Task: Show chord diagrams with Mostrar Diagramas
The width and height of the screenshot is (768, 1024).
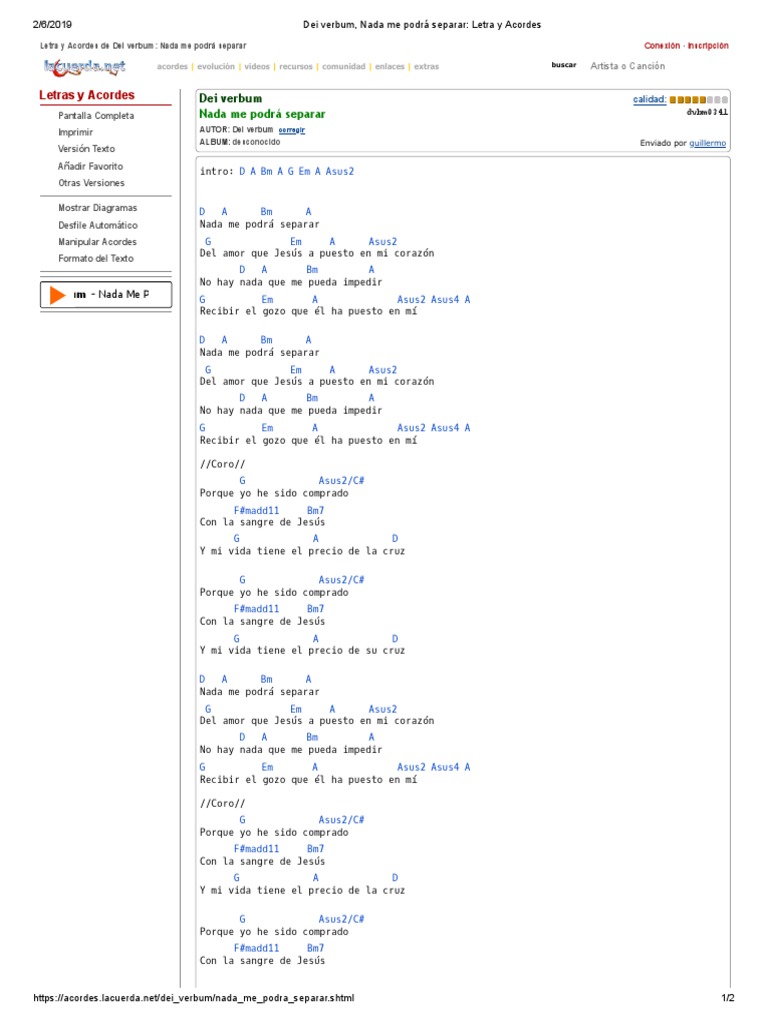Action: (98, 208)
